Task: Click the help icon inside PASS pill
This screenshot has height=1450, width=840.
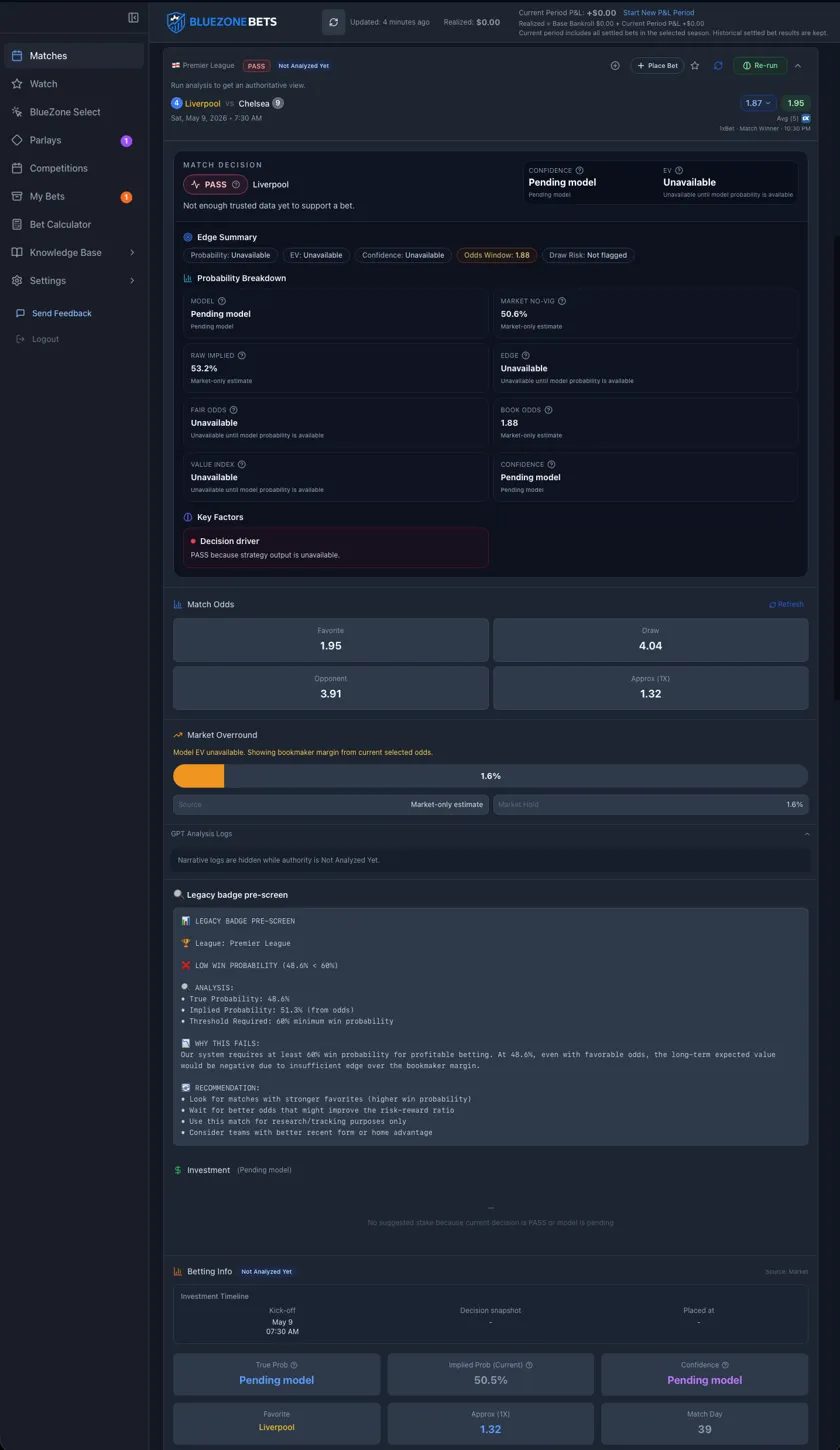Action: 236,185
